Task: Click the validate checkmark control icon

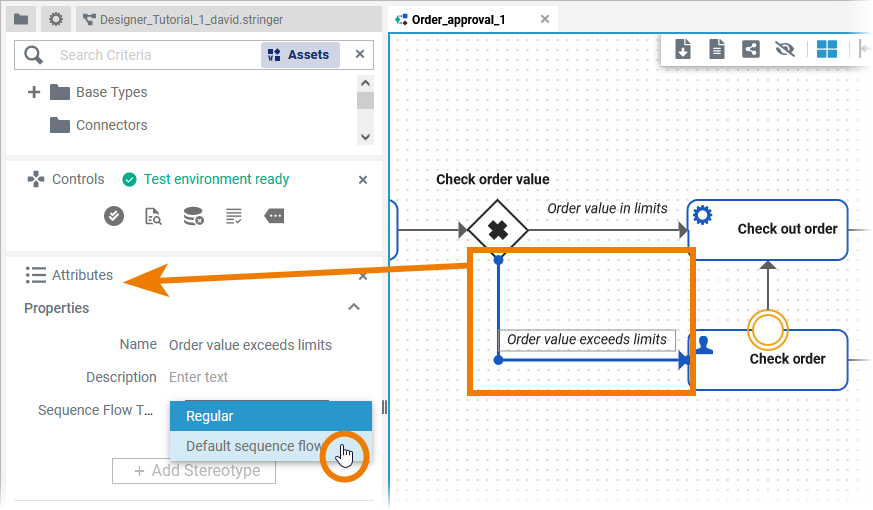Action: click(x=114, y=216)
